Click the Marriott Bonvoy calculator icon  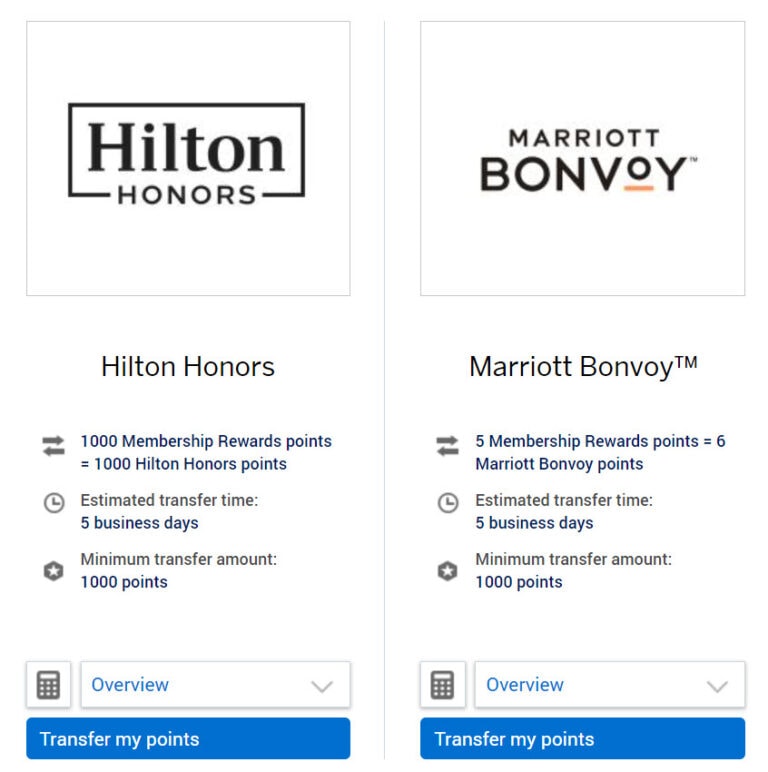(x=442, y=685)
